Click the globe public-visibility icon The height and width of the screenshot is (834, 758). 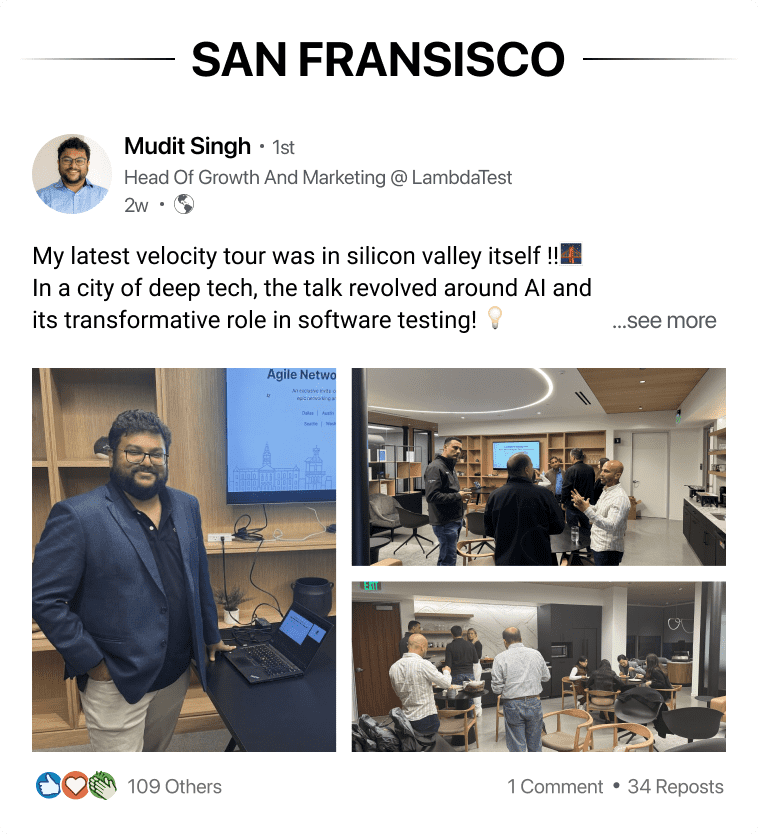(184, 204)
